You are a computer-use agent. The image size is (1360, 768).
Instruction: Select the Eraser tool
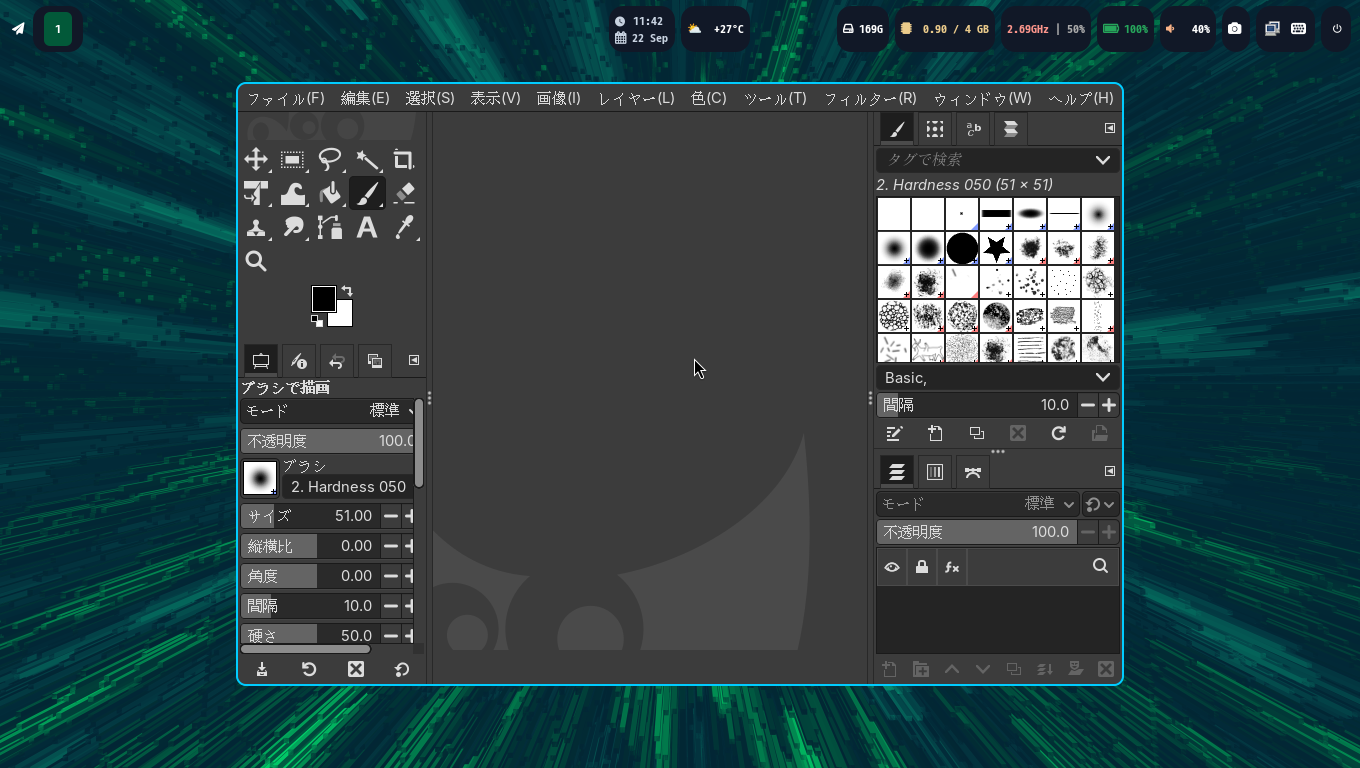point(404,193)
